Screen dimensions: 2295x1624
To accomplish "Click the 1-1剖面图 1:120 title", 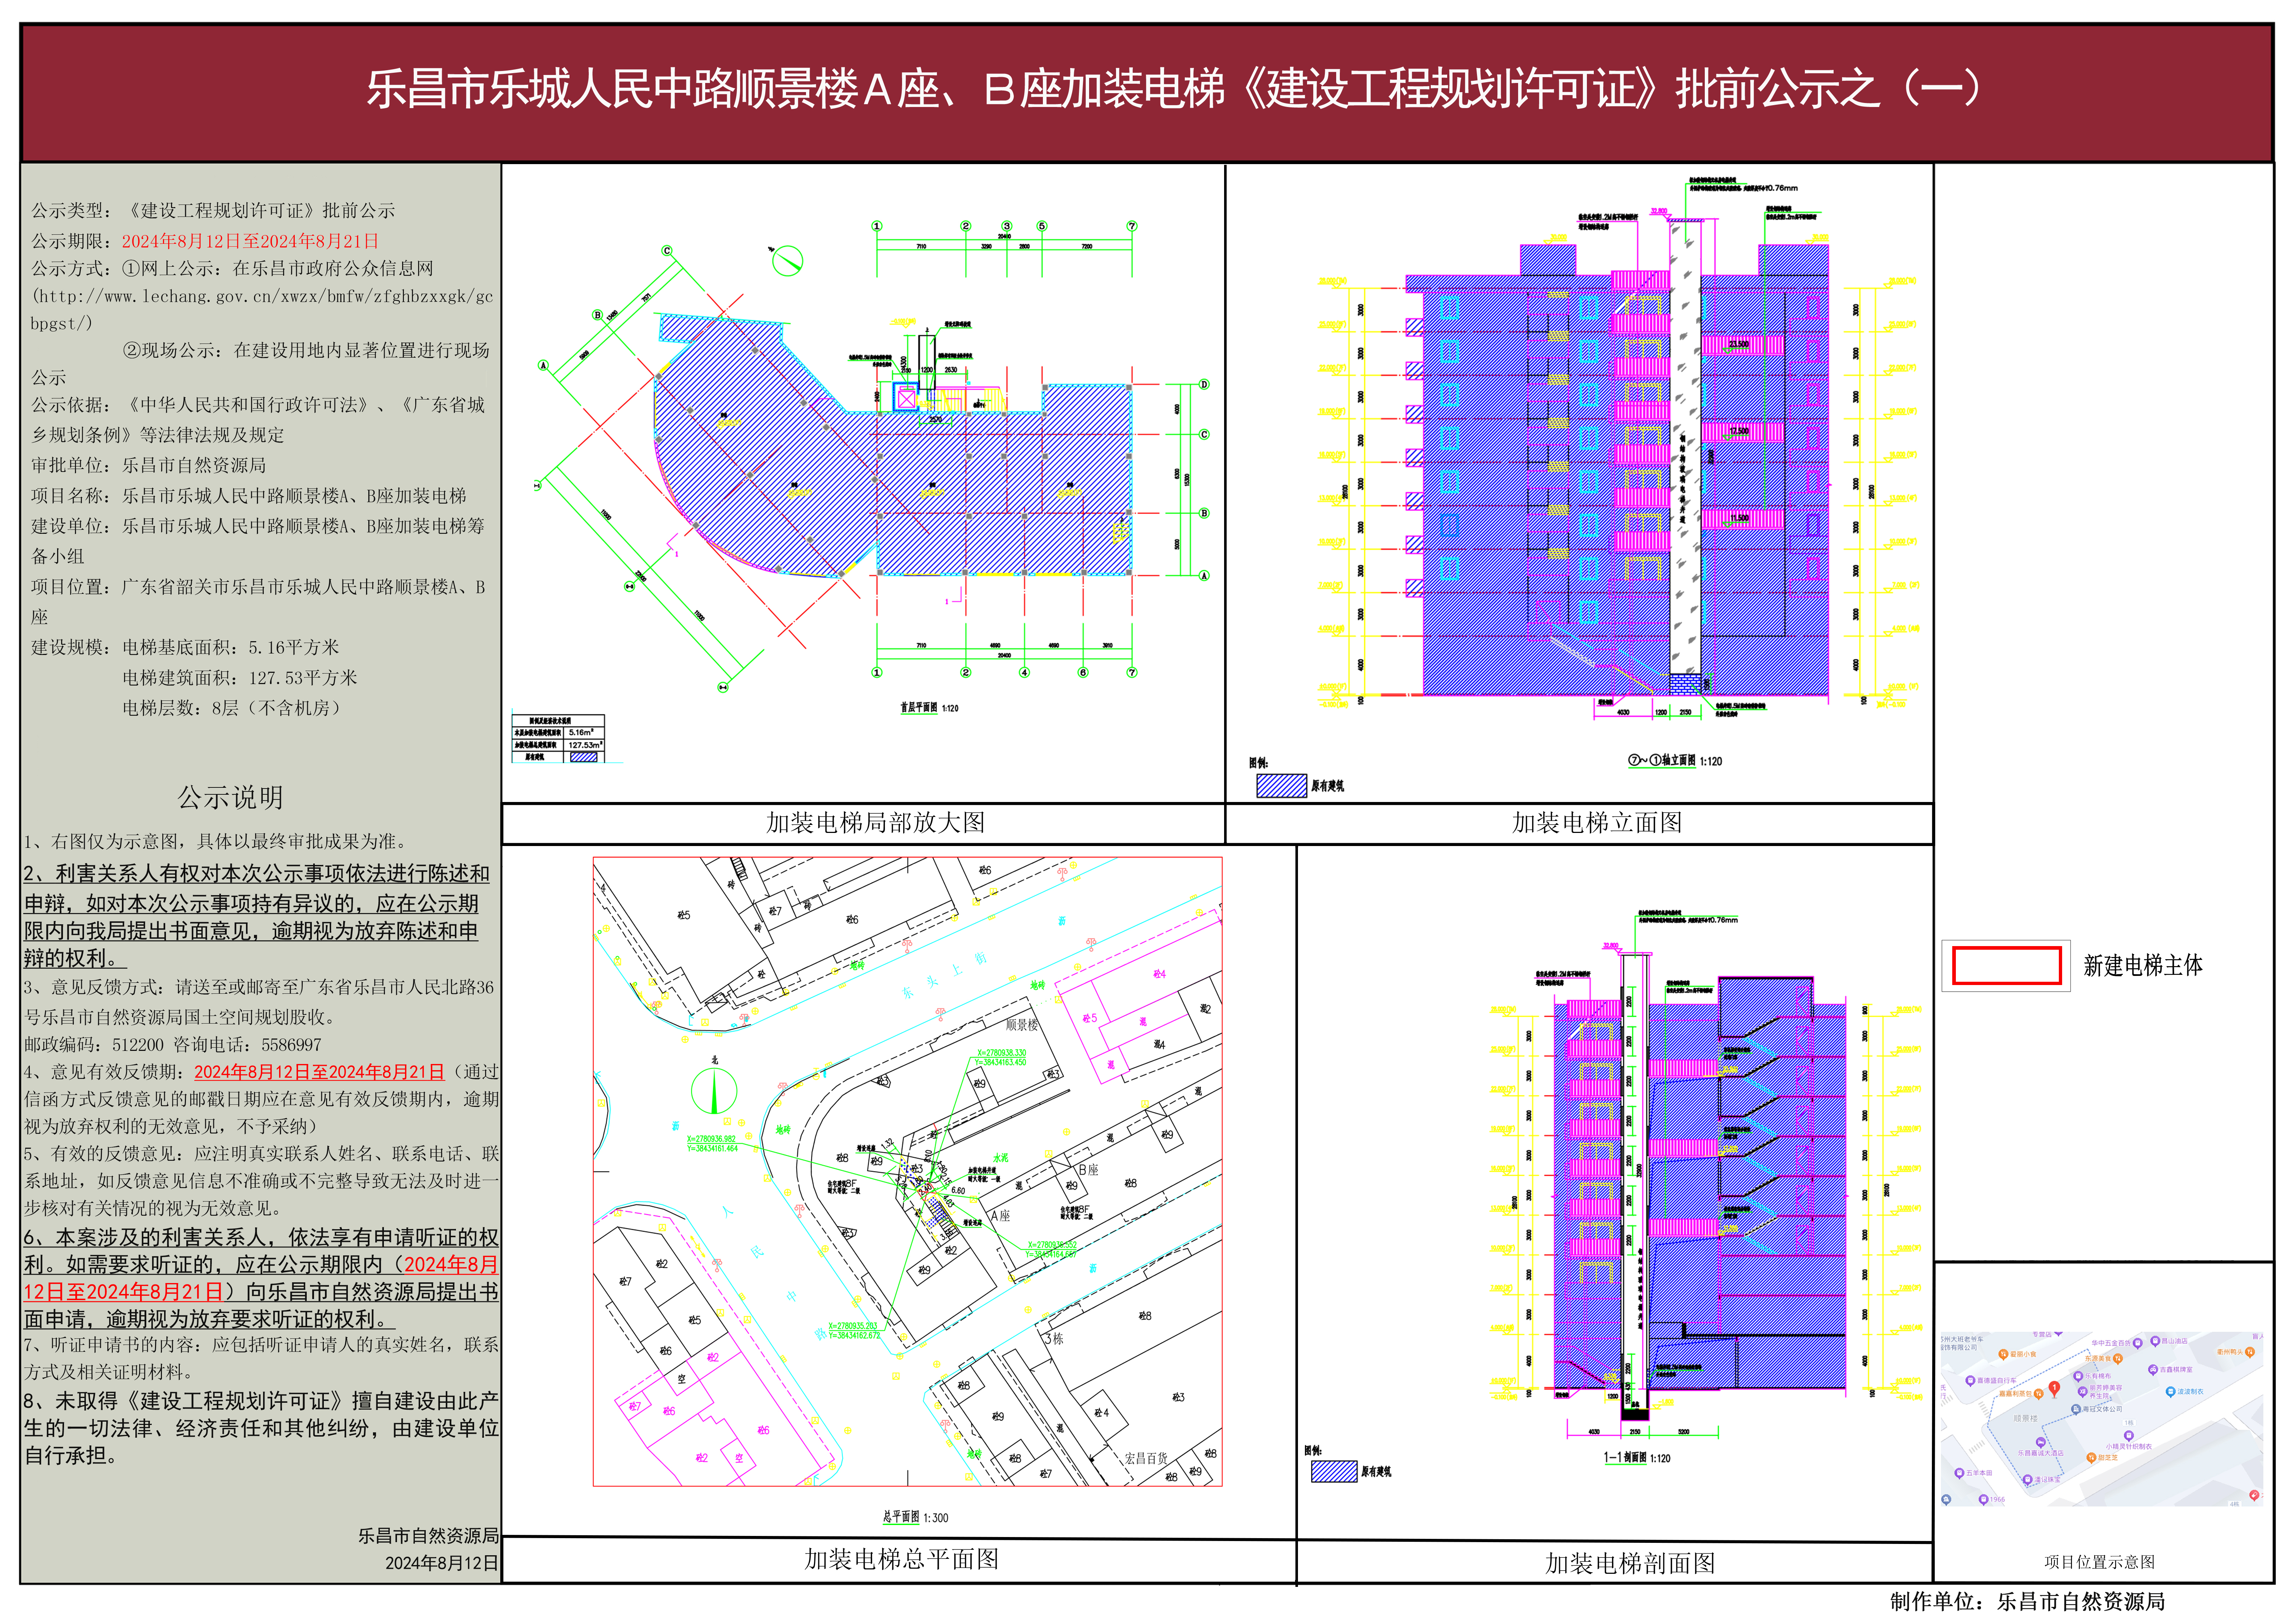I will point(1637,1458).
